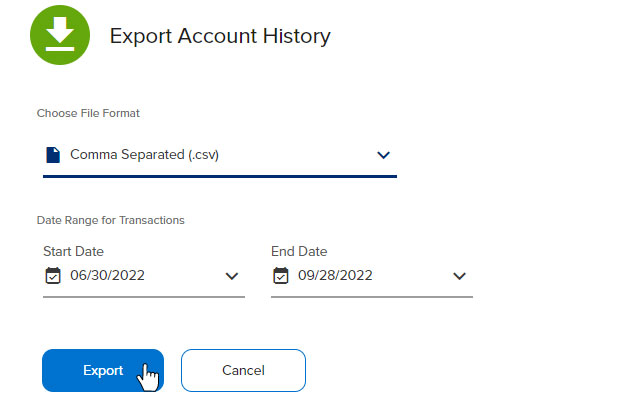Click the file icon beside Comma Separated
This screenshot has height=400, width=640.
53,155
